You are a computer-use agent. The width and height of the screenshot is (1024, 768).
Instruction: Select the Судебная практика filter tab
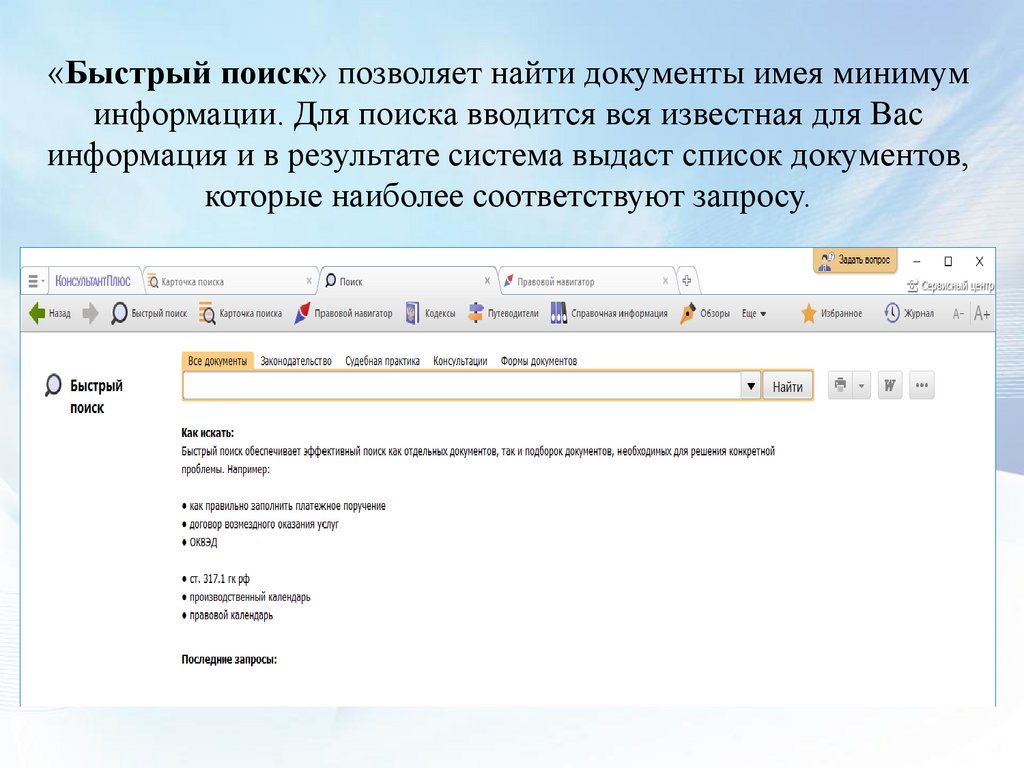point(382,361)
